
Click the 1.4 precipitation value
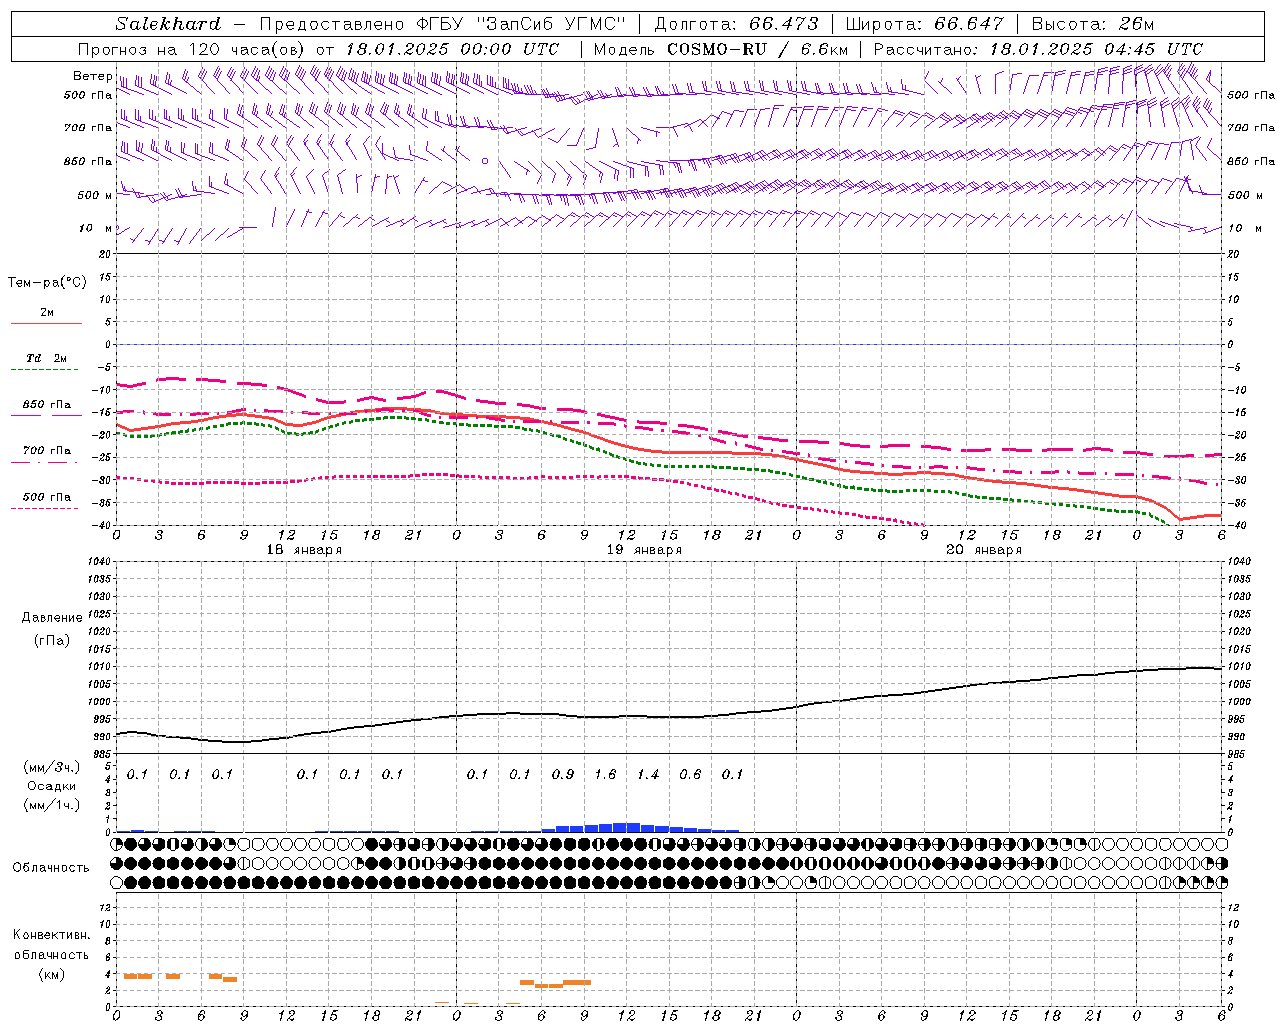tap(648, 775)
